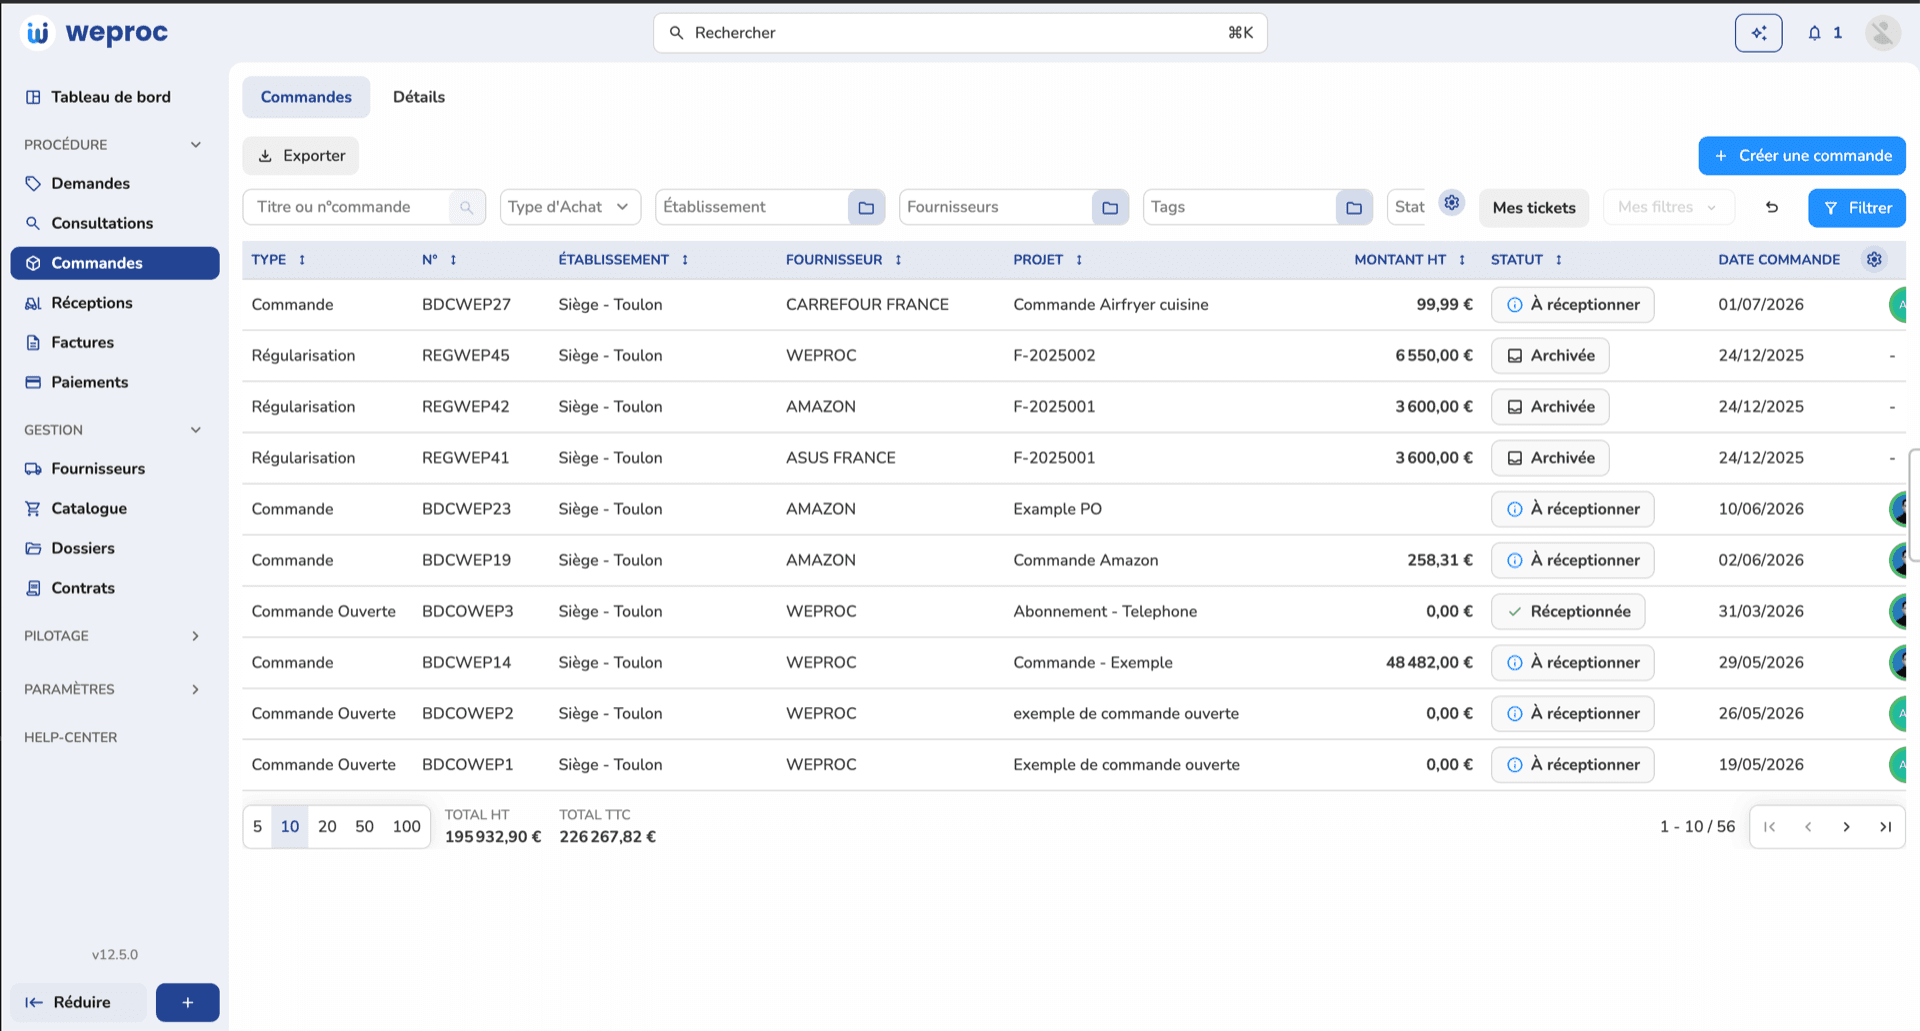Sort by STATUT column arrows

1558,260
